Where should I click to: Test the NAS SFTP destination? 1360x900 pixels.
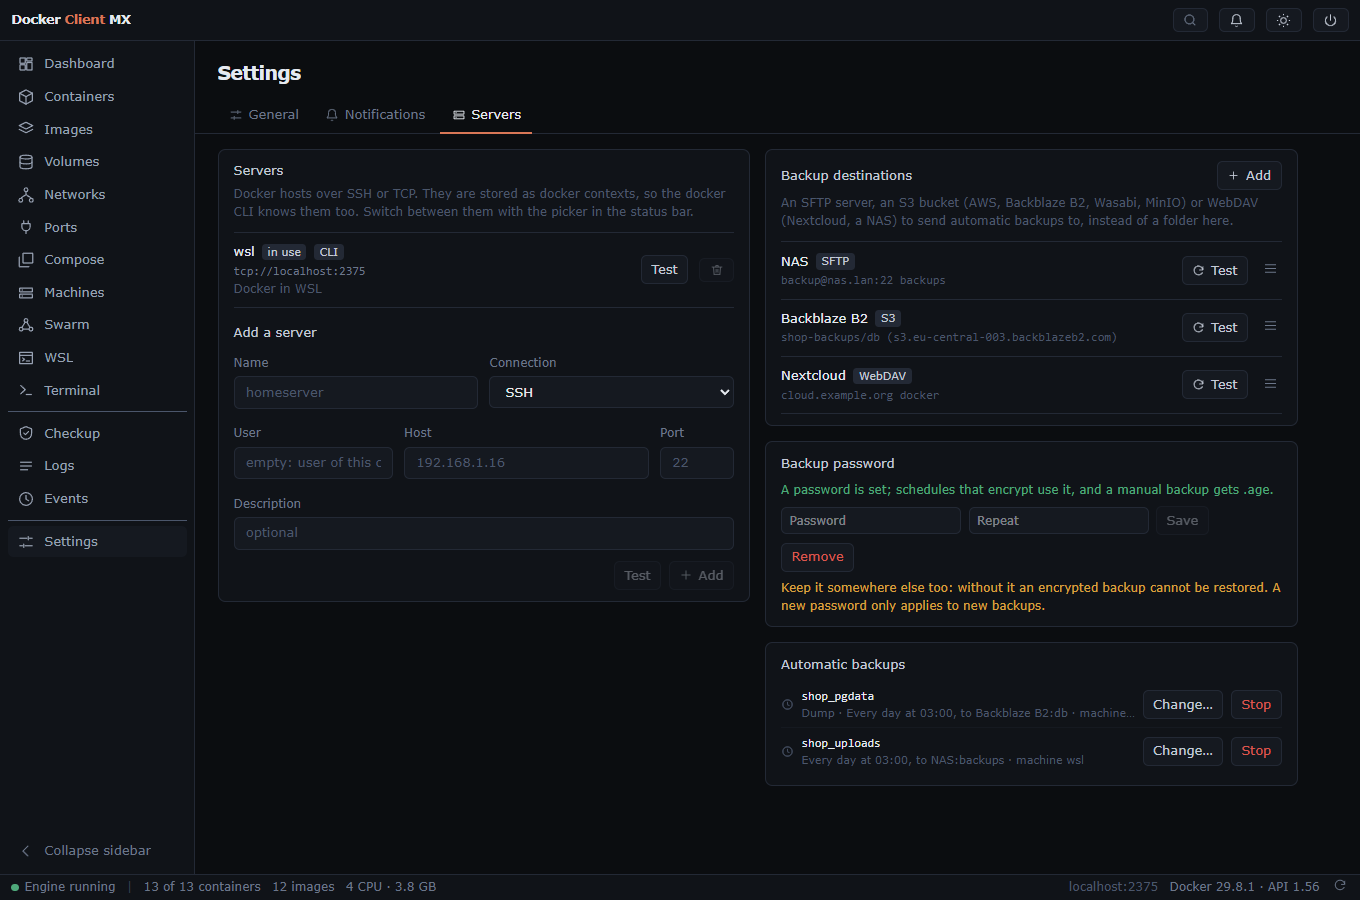click(x=1214, y=271)
